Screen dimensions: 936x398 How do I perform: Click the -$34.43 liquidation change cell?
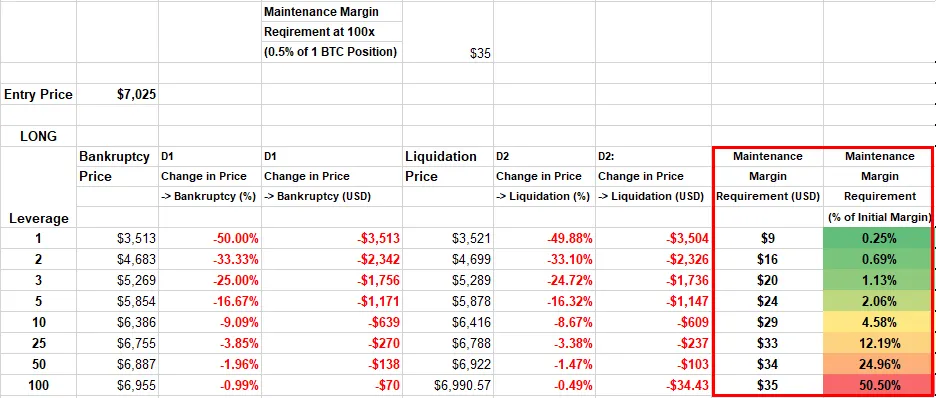pos(653,385)
